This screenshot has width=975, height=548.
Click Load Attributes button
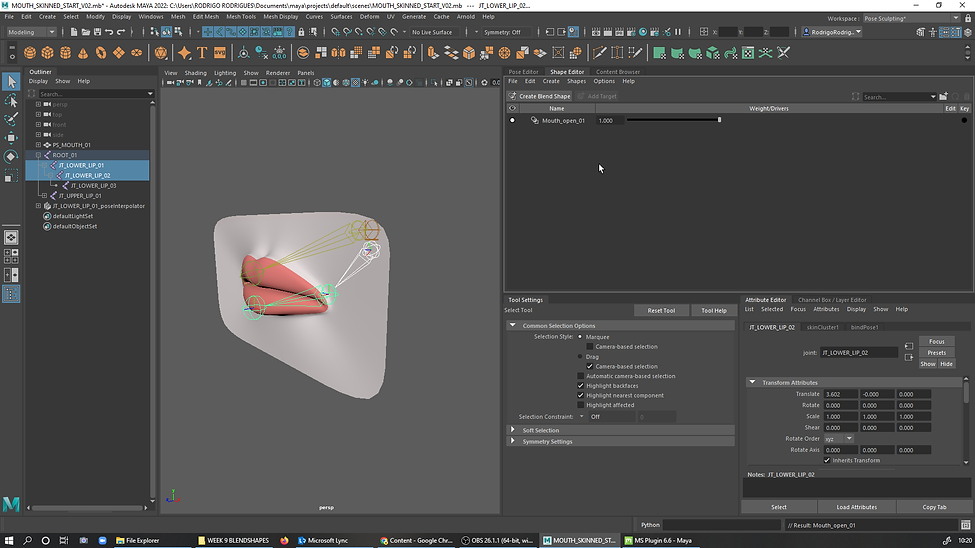tap(856, 507)
